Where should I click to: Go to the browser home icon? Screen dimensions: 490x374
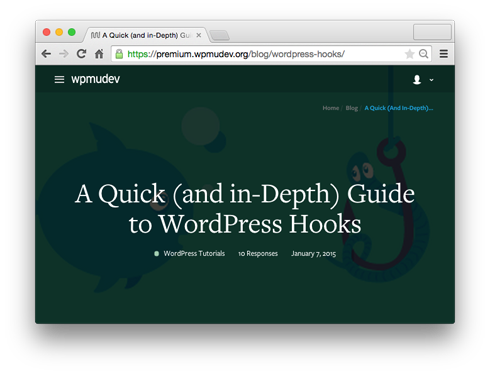click(x=99, y=53)
